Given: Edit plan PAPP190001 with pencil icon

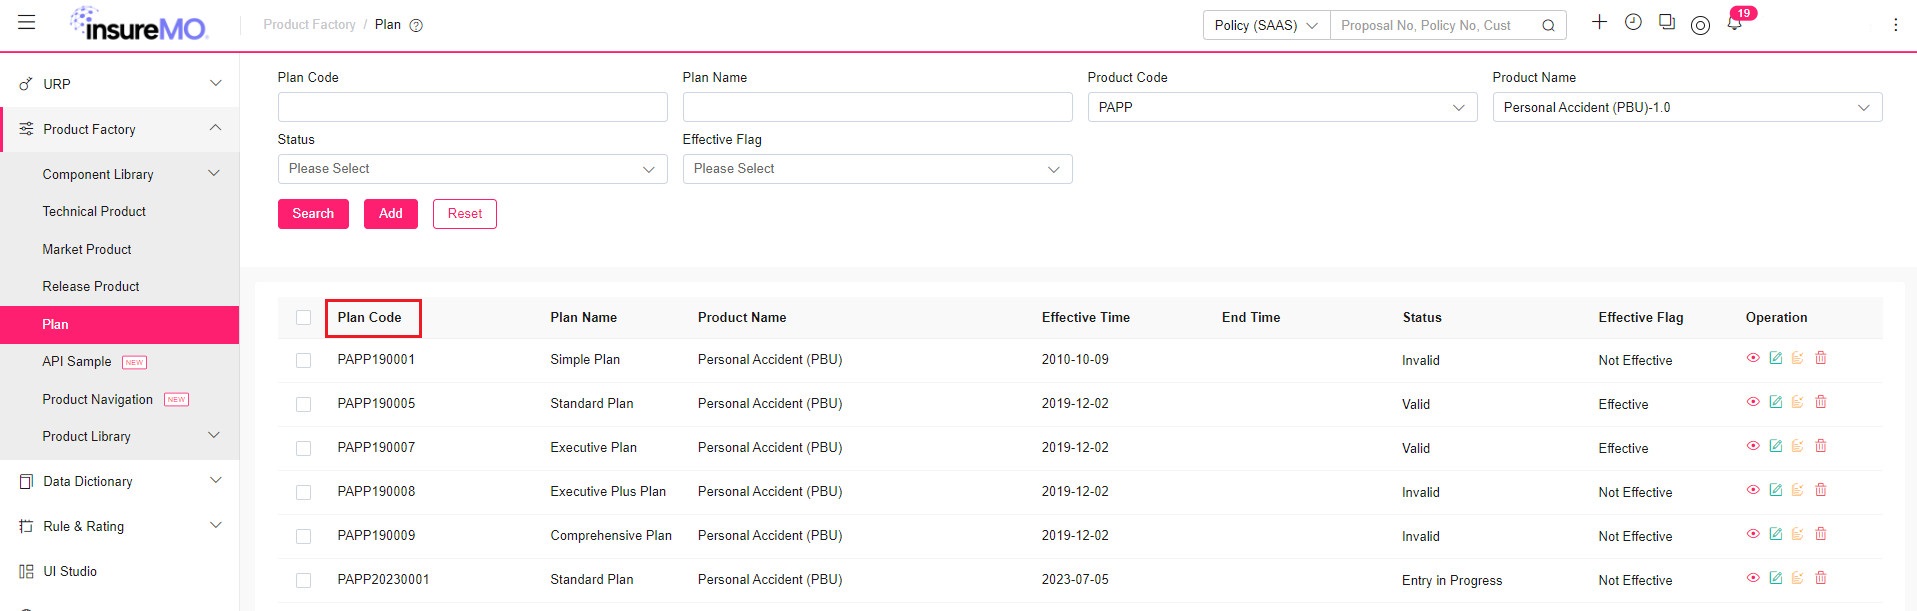Looking at the screenshot, I should click(1775, 358).
